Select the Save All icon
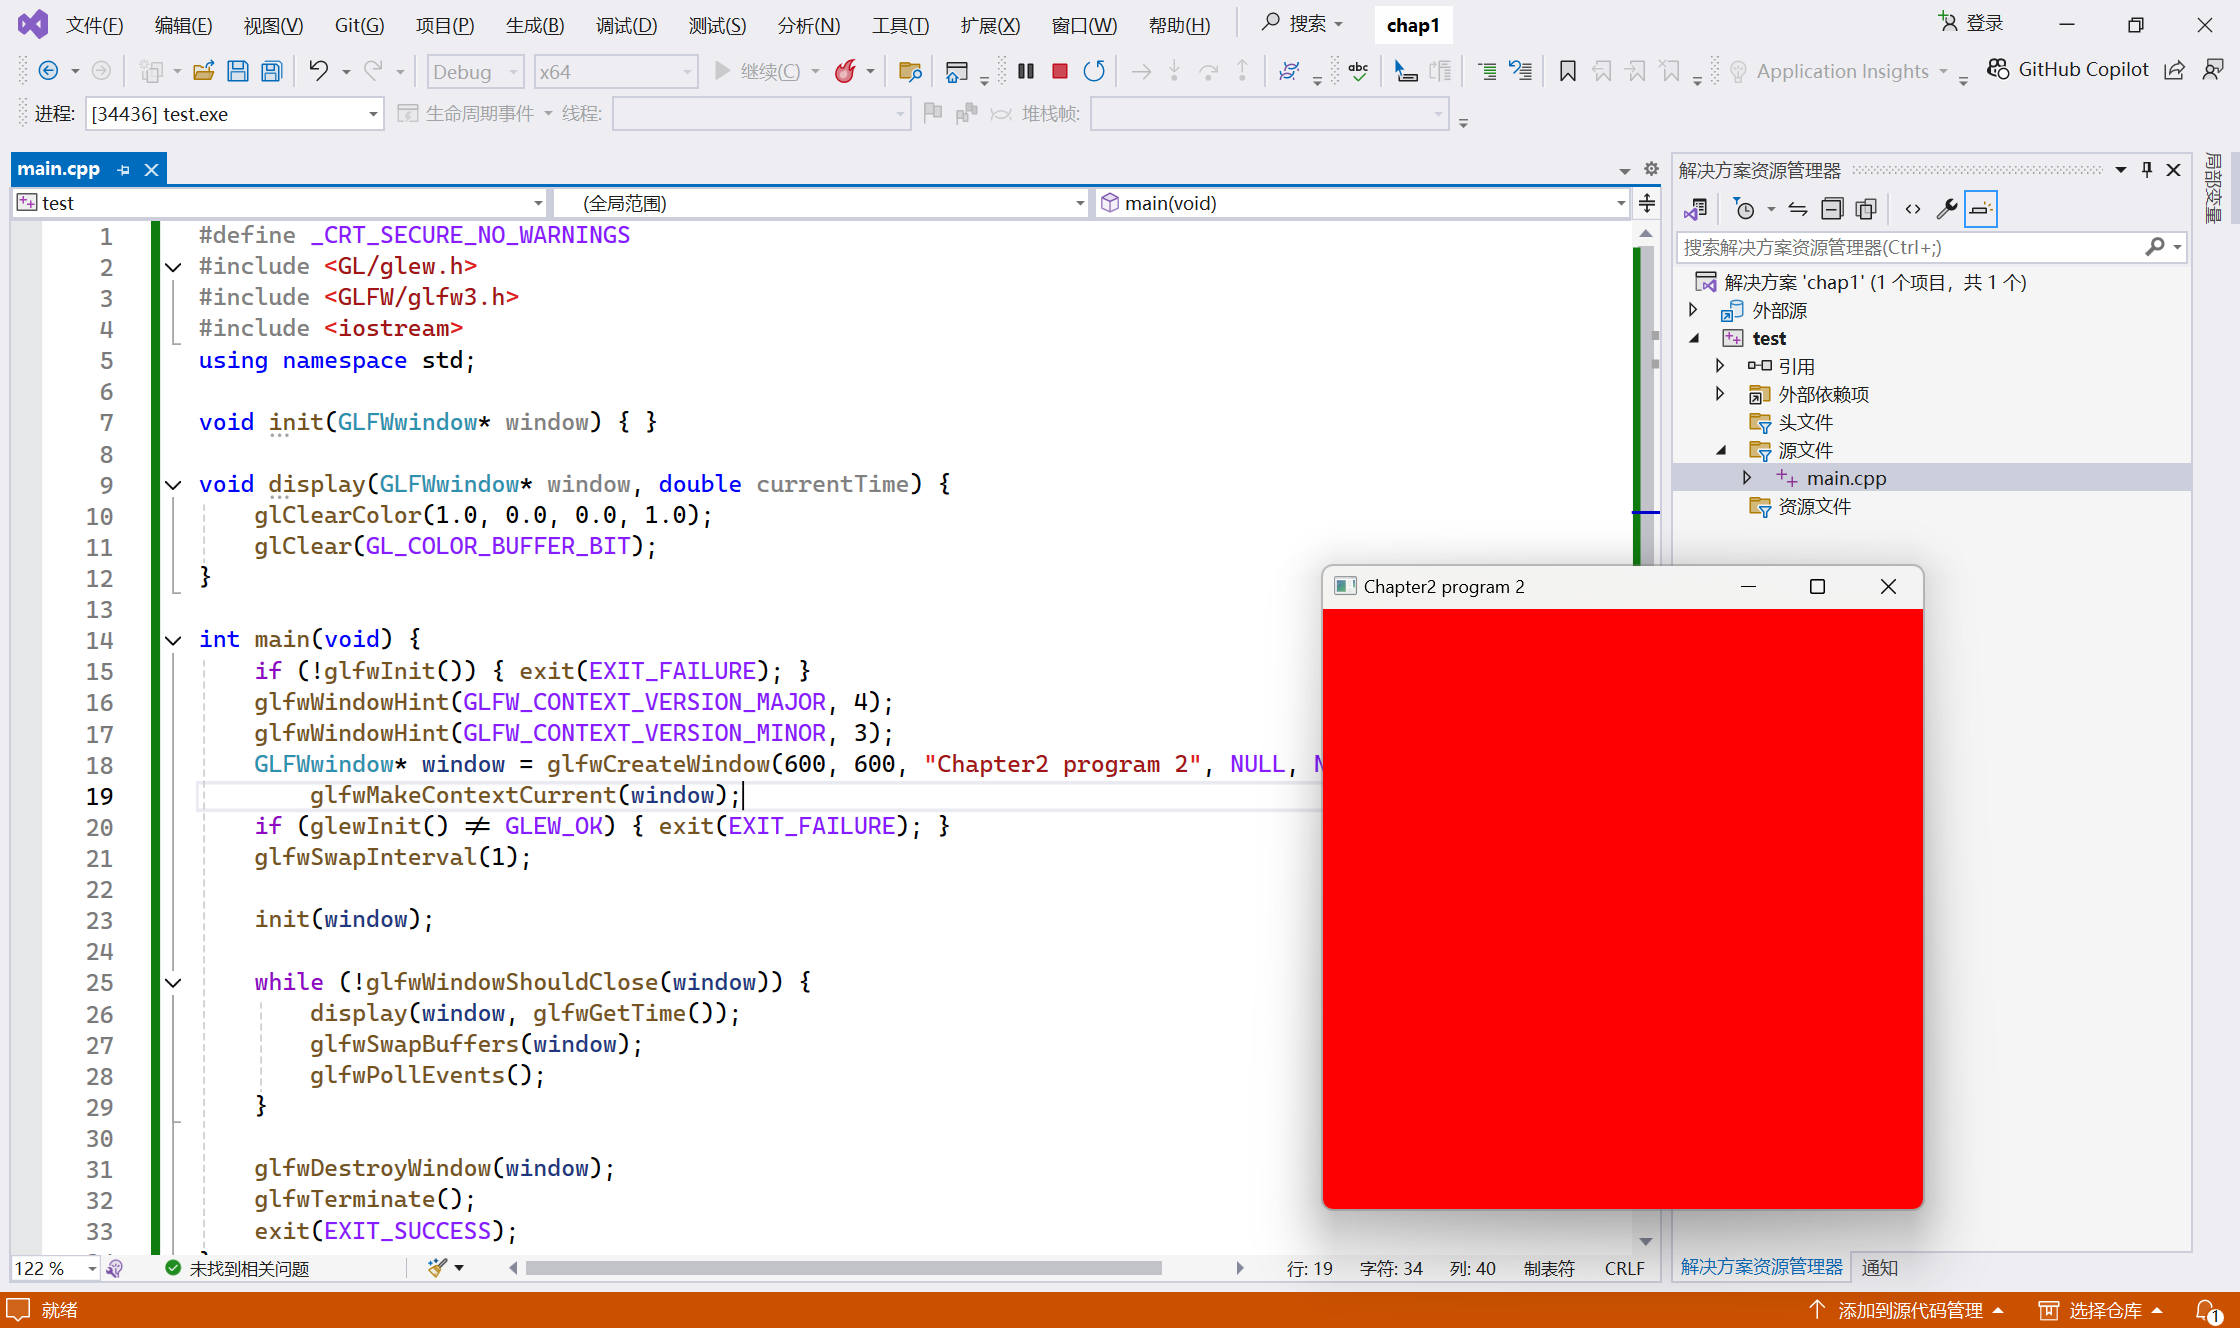Screen dimensions: 2240x1328 270,71
